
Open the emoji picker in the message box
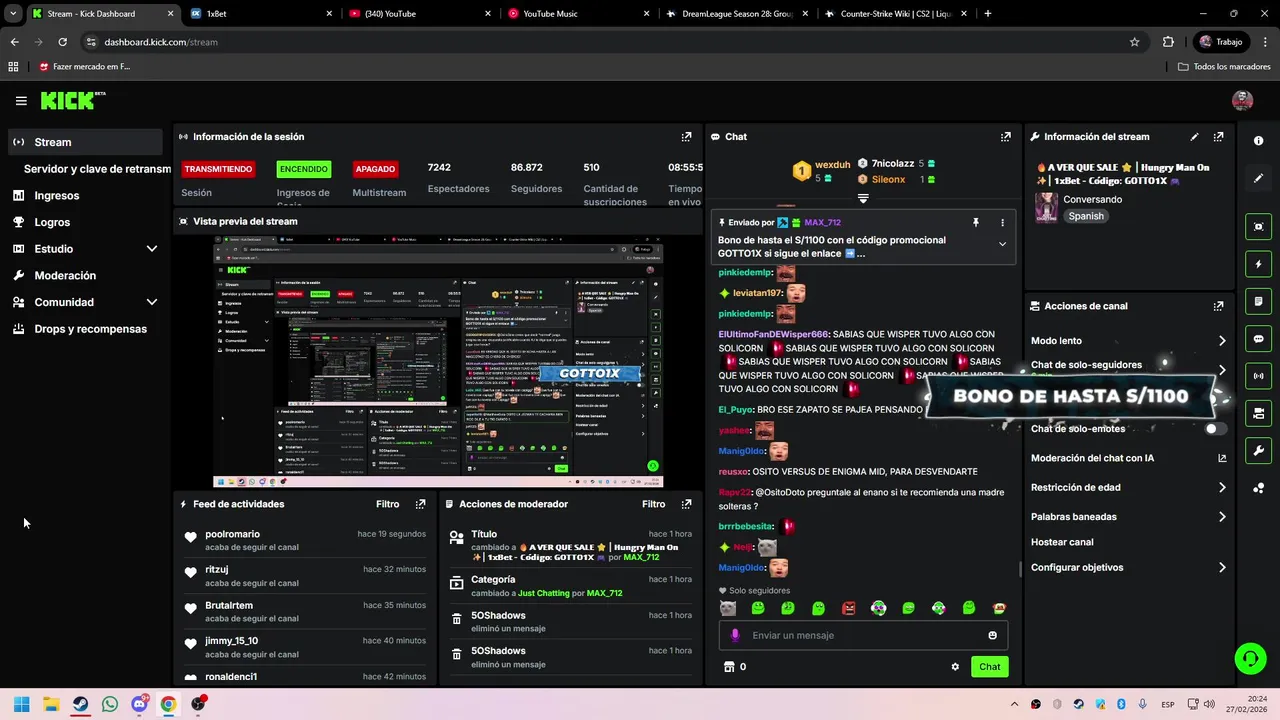coord(992,635)
